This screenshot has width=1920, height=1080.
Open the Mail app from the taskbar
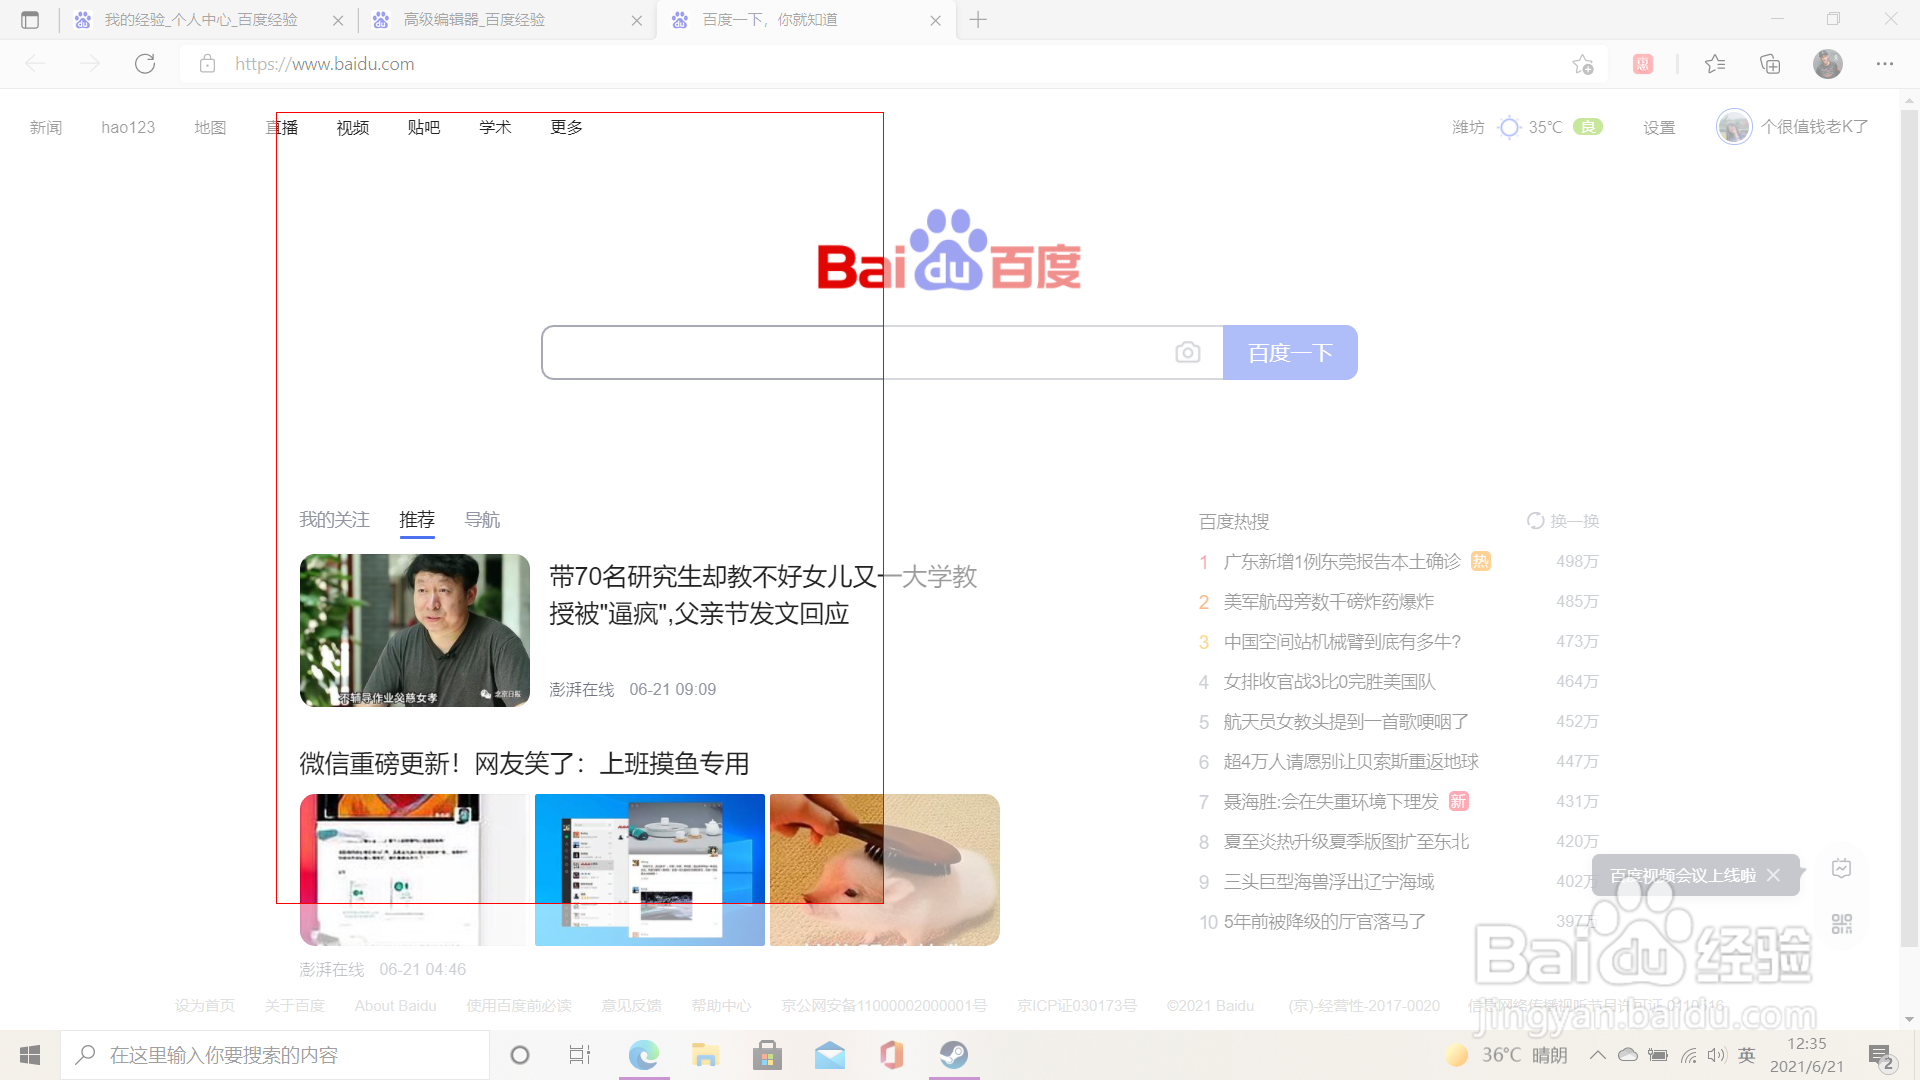tap(829, 1054)
